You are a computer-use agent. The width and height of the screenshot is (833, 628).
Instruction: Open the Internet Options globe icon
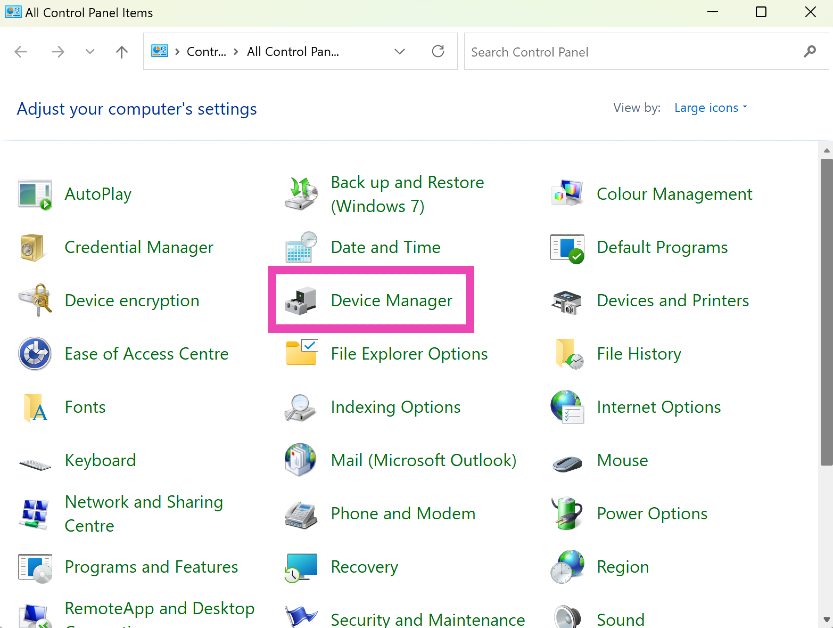pos(567,407)
